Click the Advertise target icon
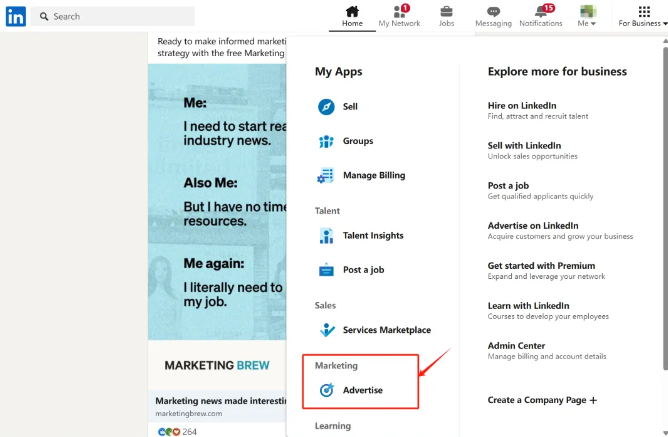Image resolution: width=668 pixels, height=437 pixels. [x=327, y=390]
